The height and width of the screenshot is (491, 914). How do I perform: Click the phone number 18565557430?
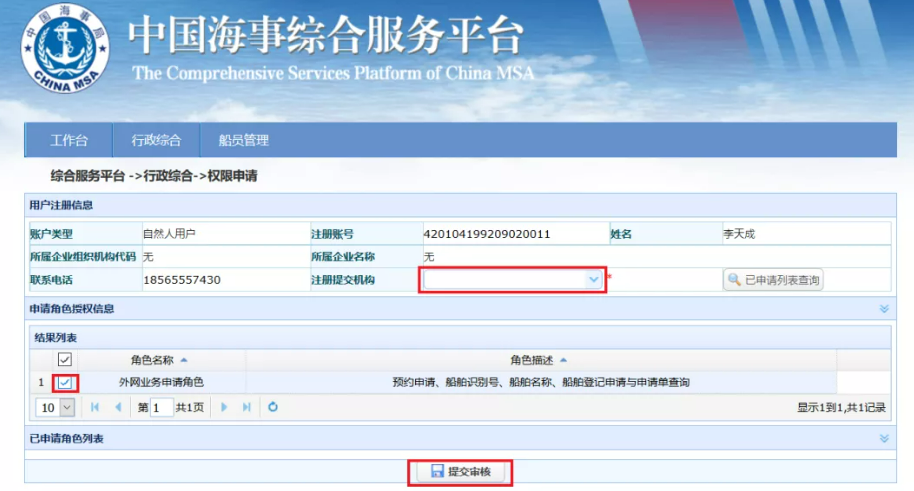[x=182, y=280]
